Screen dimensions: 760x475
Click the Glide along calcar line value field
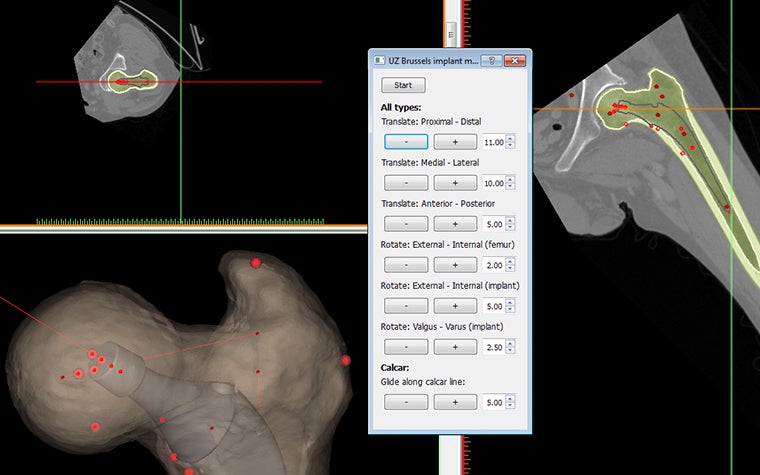494,402
